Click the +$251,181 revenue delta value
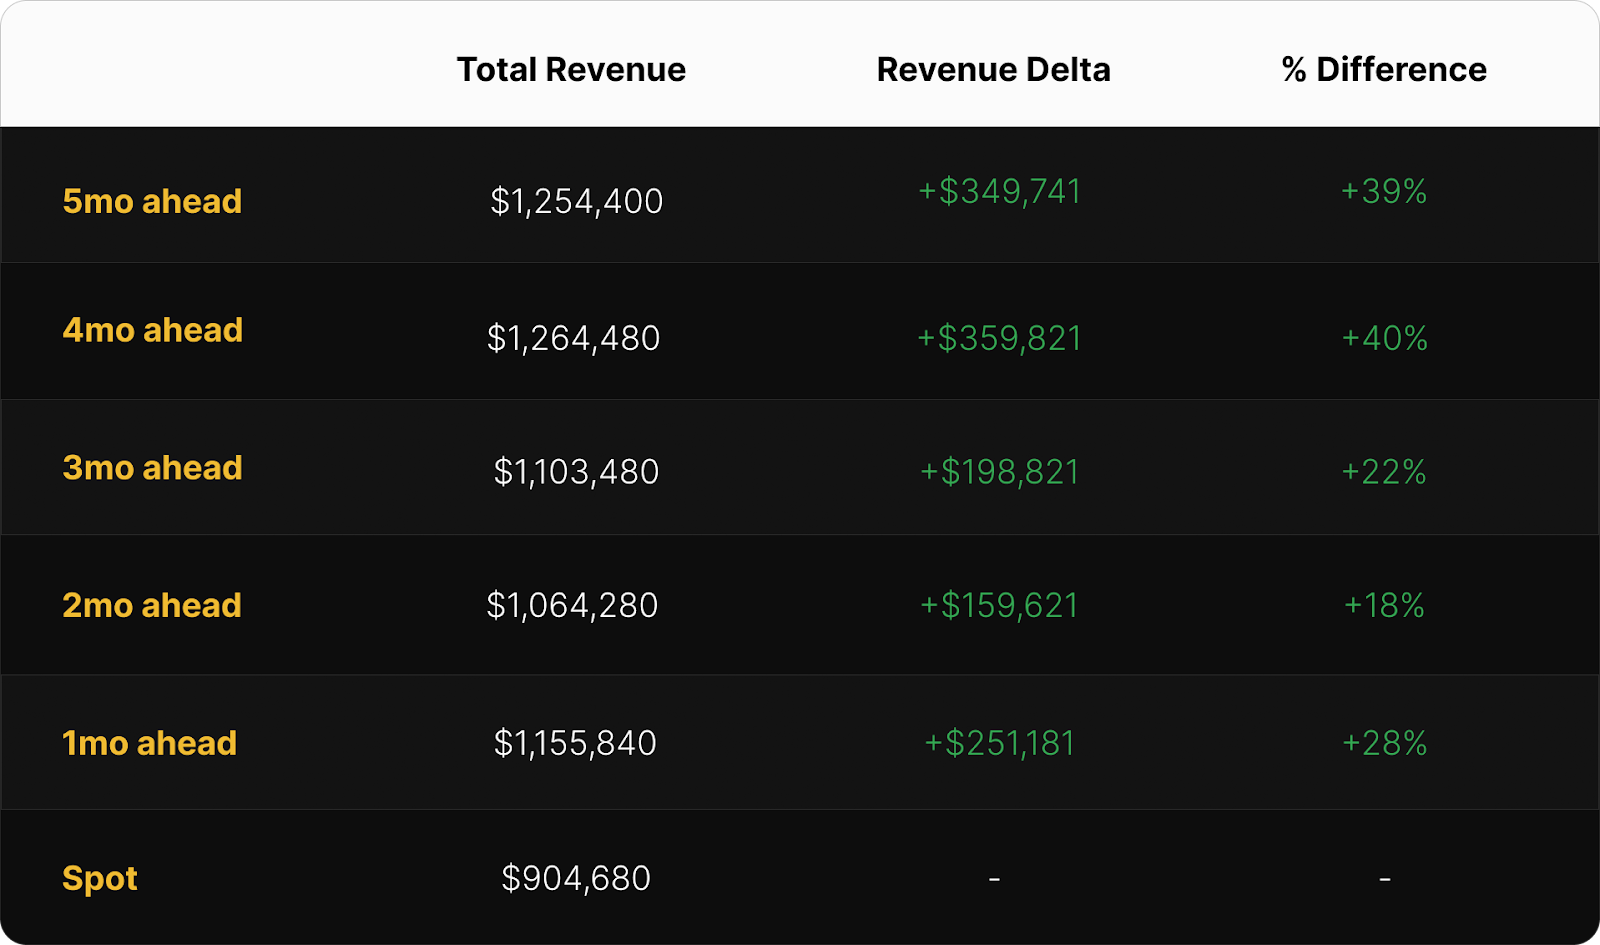 [x=1000, y=743]
